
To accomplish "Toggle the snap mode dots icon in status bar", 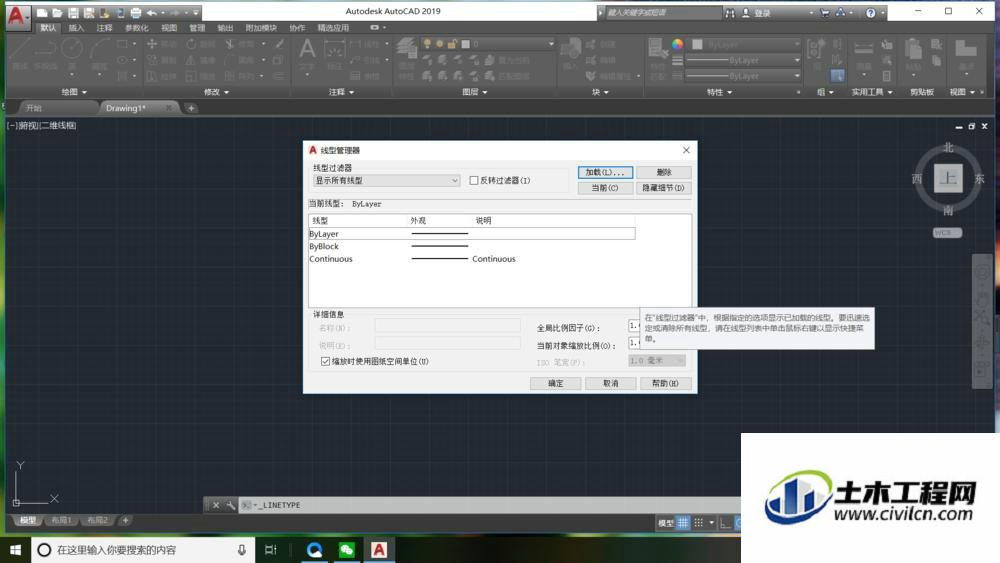I will coord(699,523).
